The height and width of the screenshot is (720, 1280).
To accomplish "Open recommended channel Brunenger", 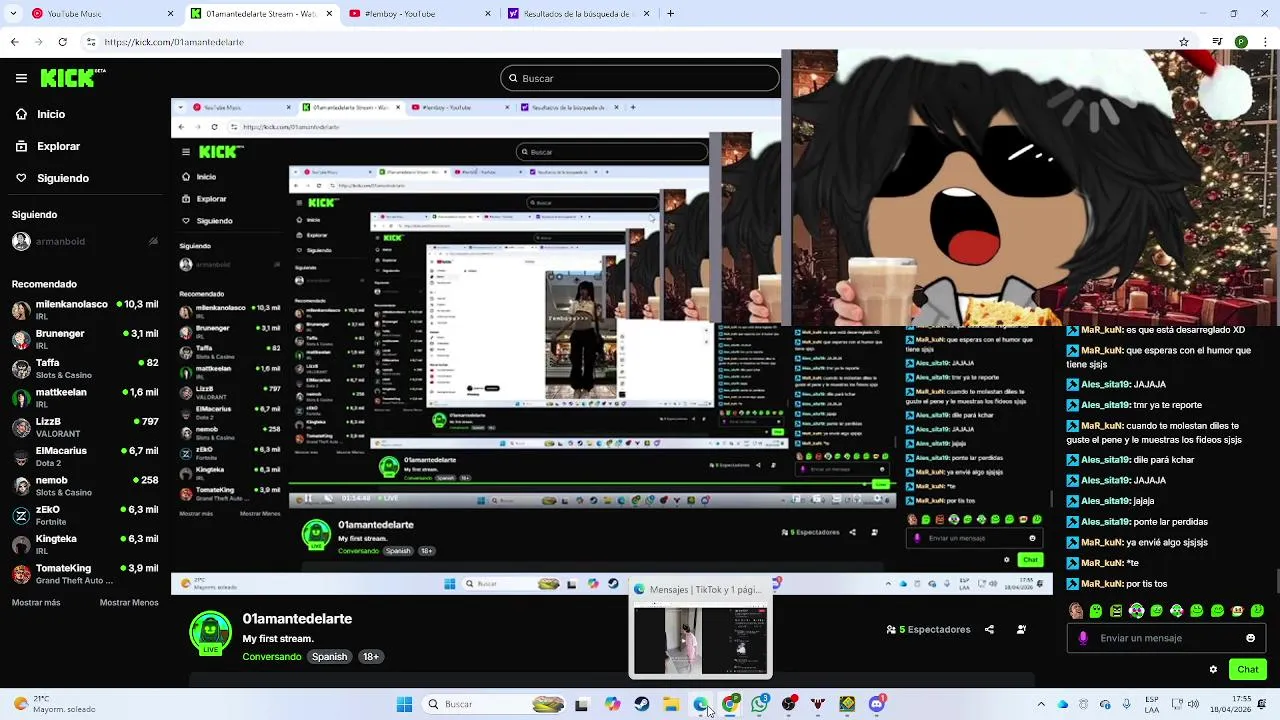I will tap(84, 338).
